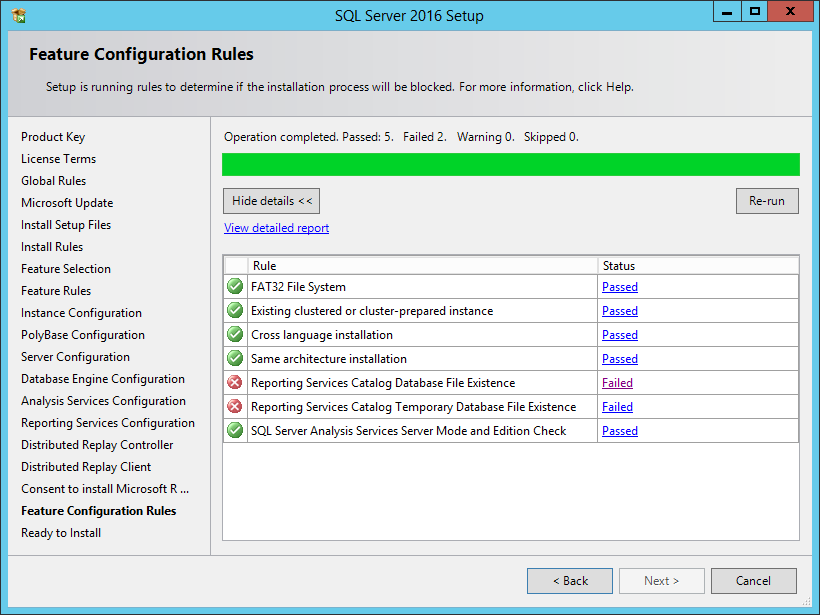
Task: Open Passed status for Same architecture installation
Action: pos(620,359)
